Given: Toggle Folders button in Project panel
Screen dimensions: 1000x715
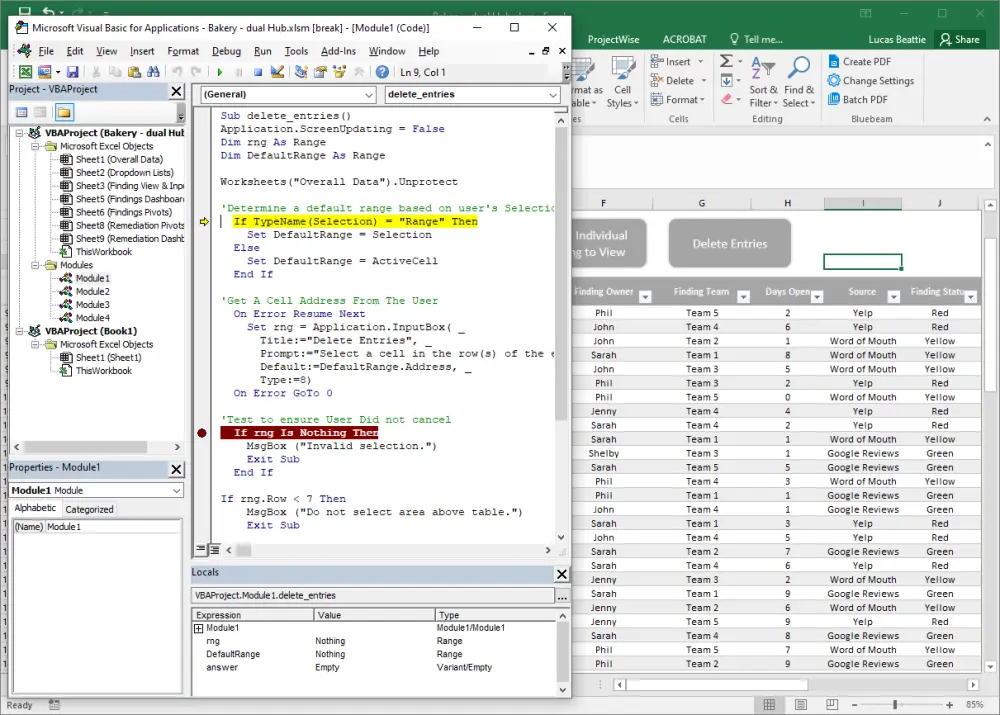Looking at the screenshot, I should (x=64, y=112).
